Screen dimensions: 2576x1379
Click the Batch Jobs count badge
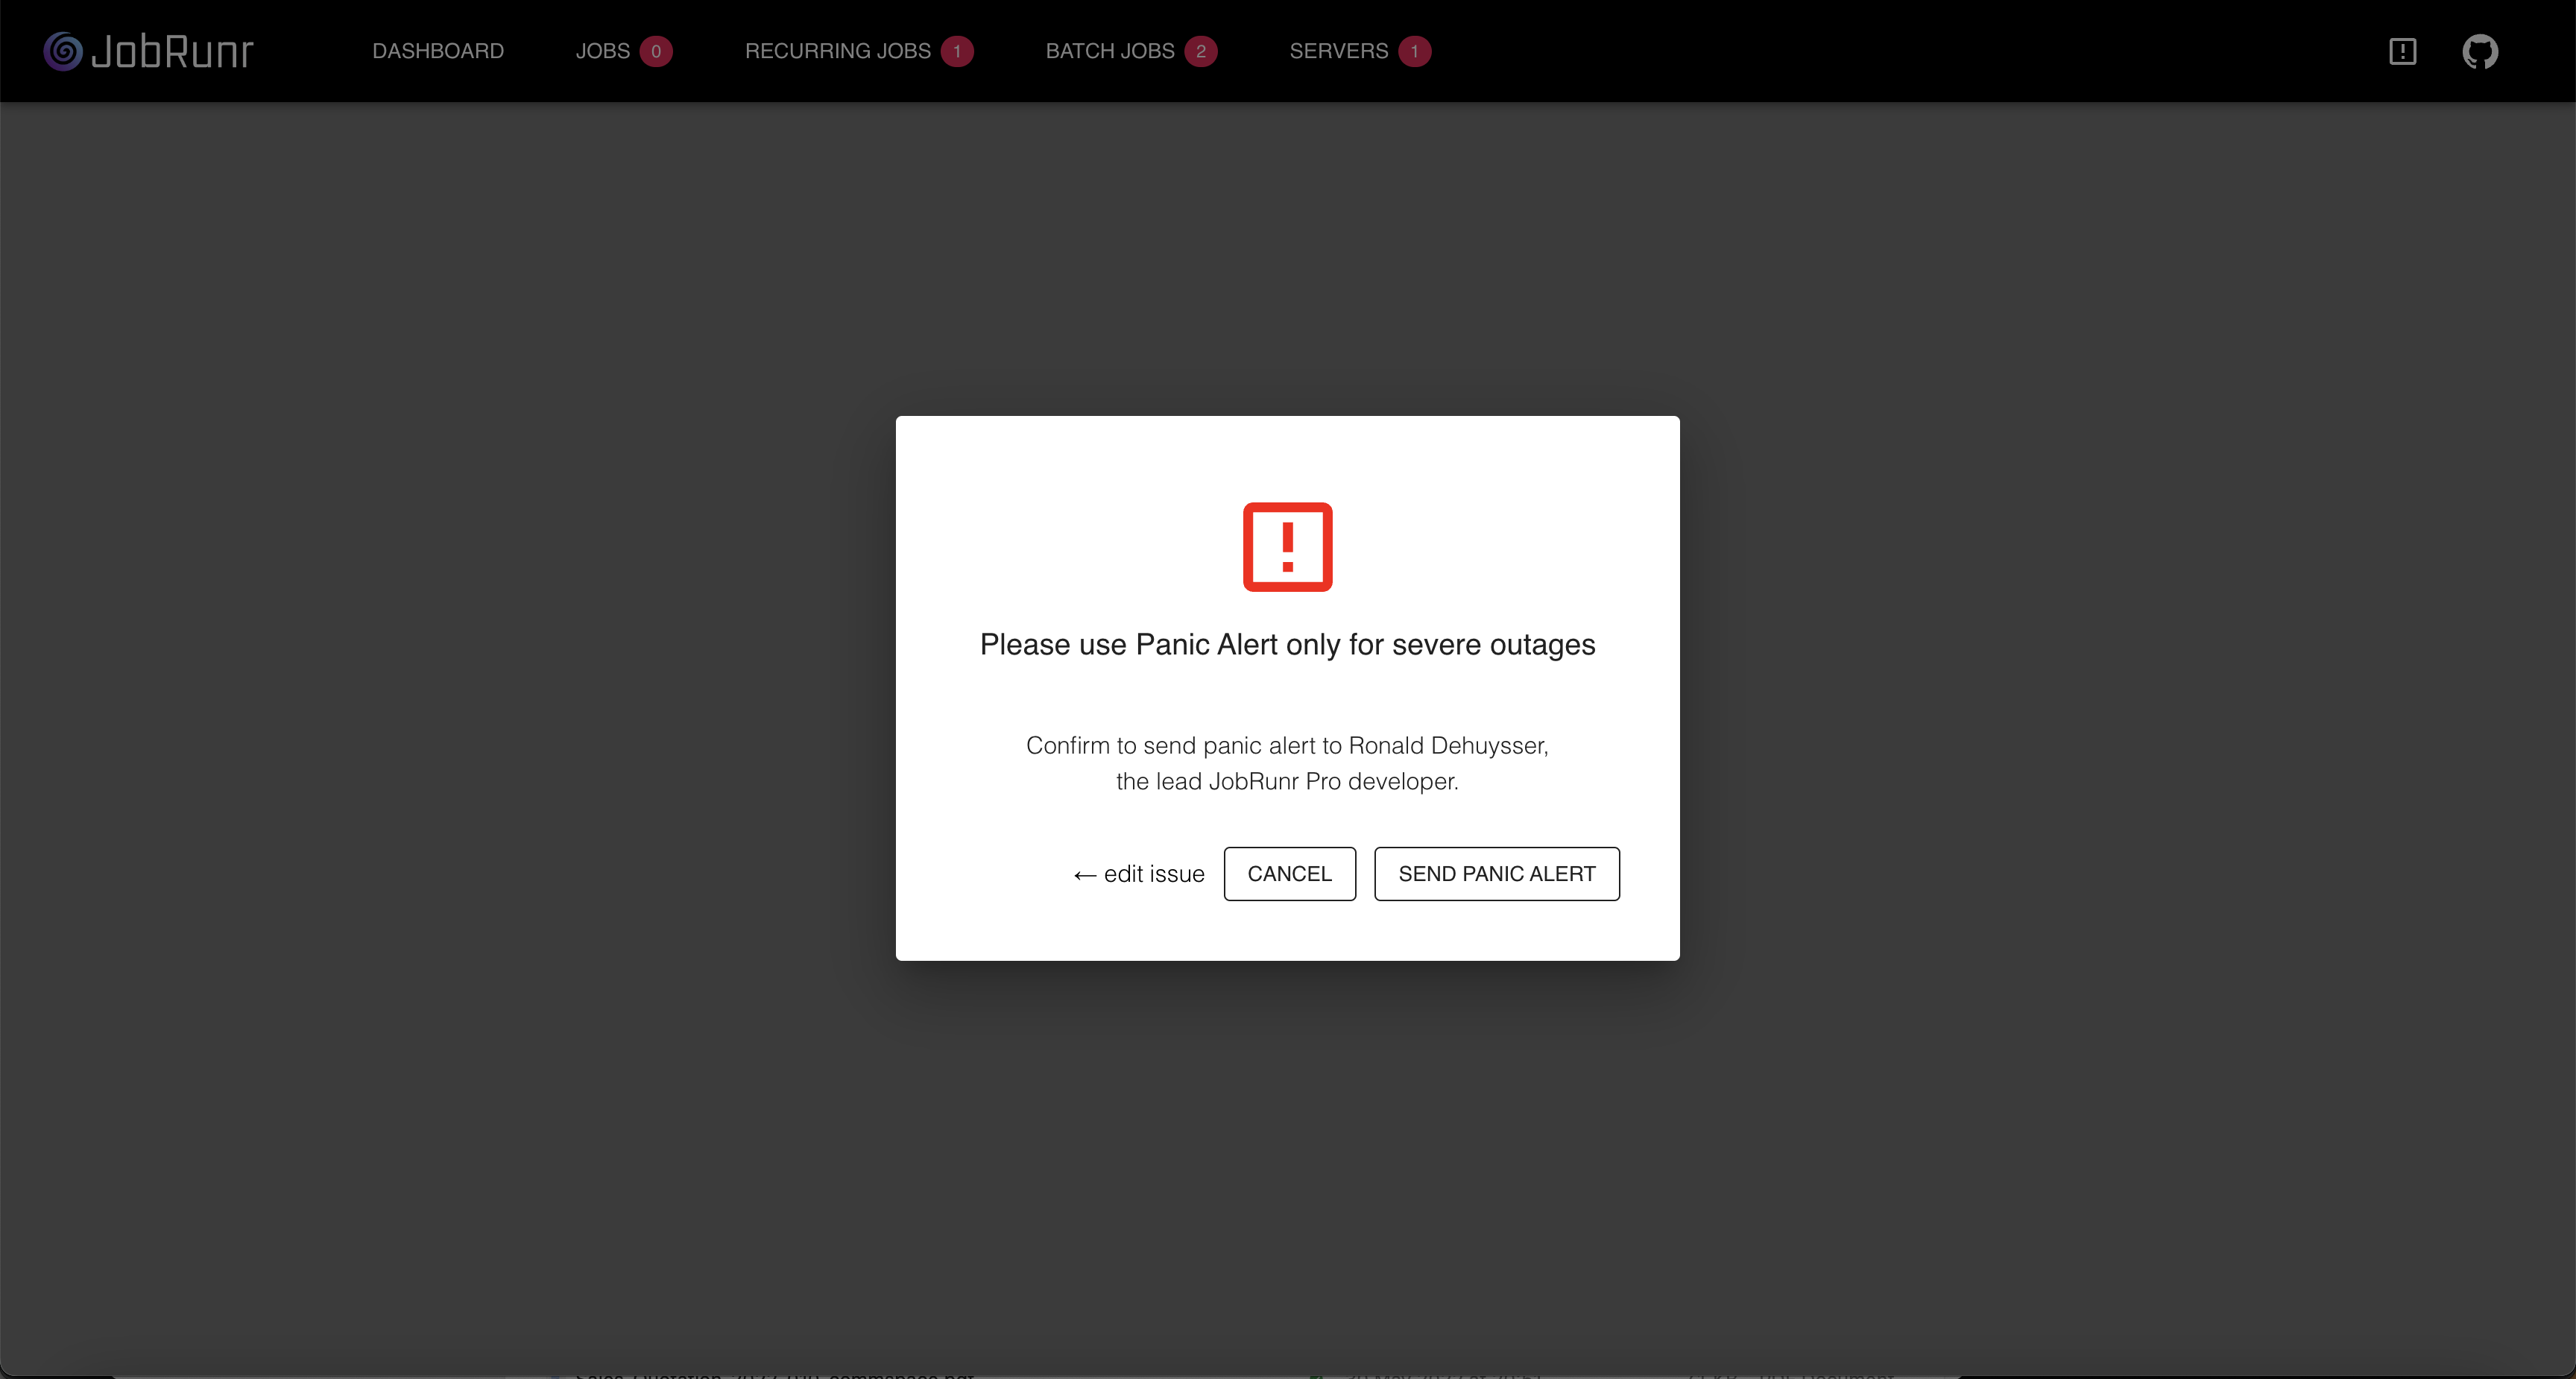point(1200,51)
